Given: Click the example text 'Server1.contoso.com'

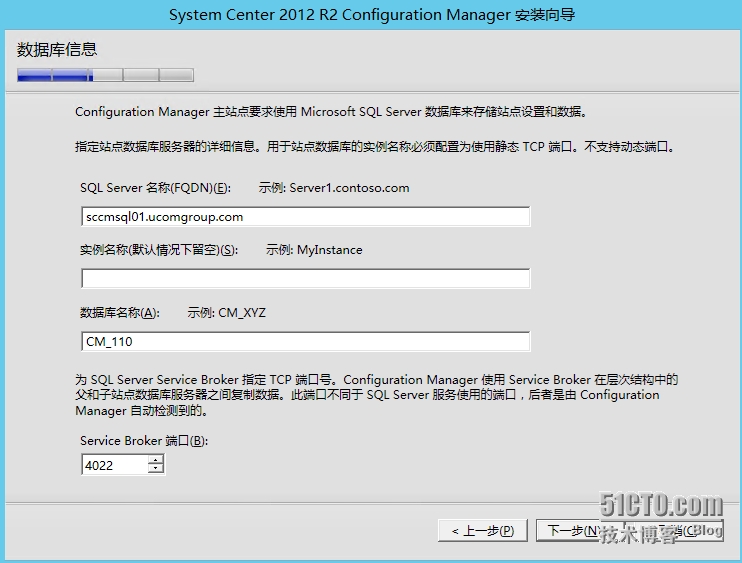Looking at the screenshot, I should click(x=349, y=188).
